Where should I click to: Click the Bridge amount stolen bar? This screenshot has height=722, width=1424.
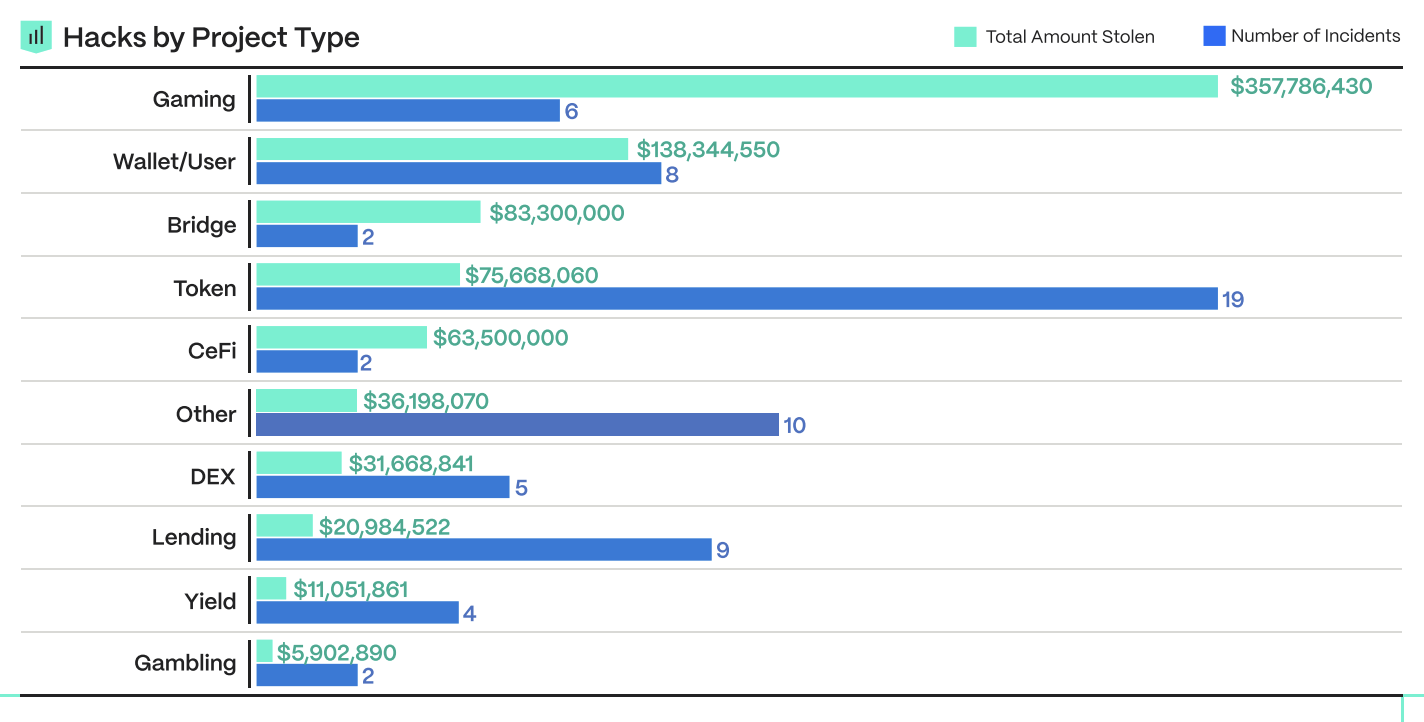click(x=369, y=212)
